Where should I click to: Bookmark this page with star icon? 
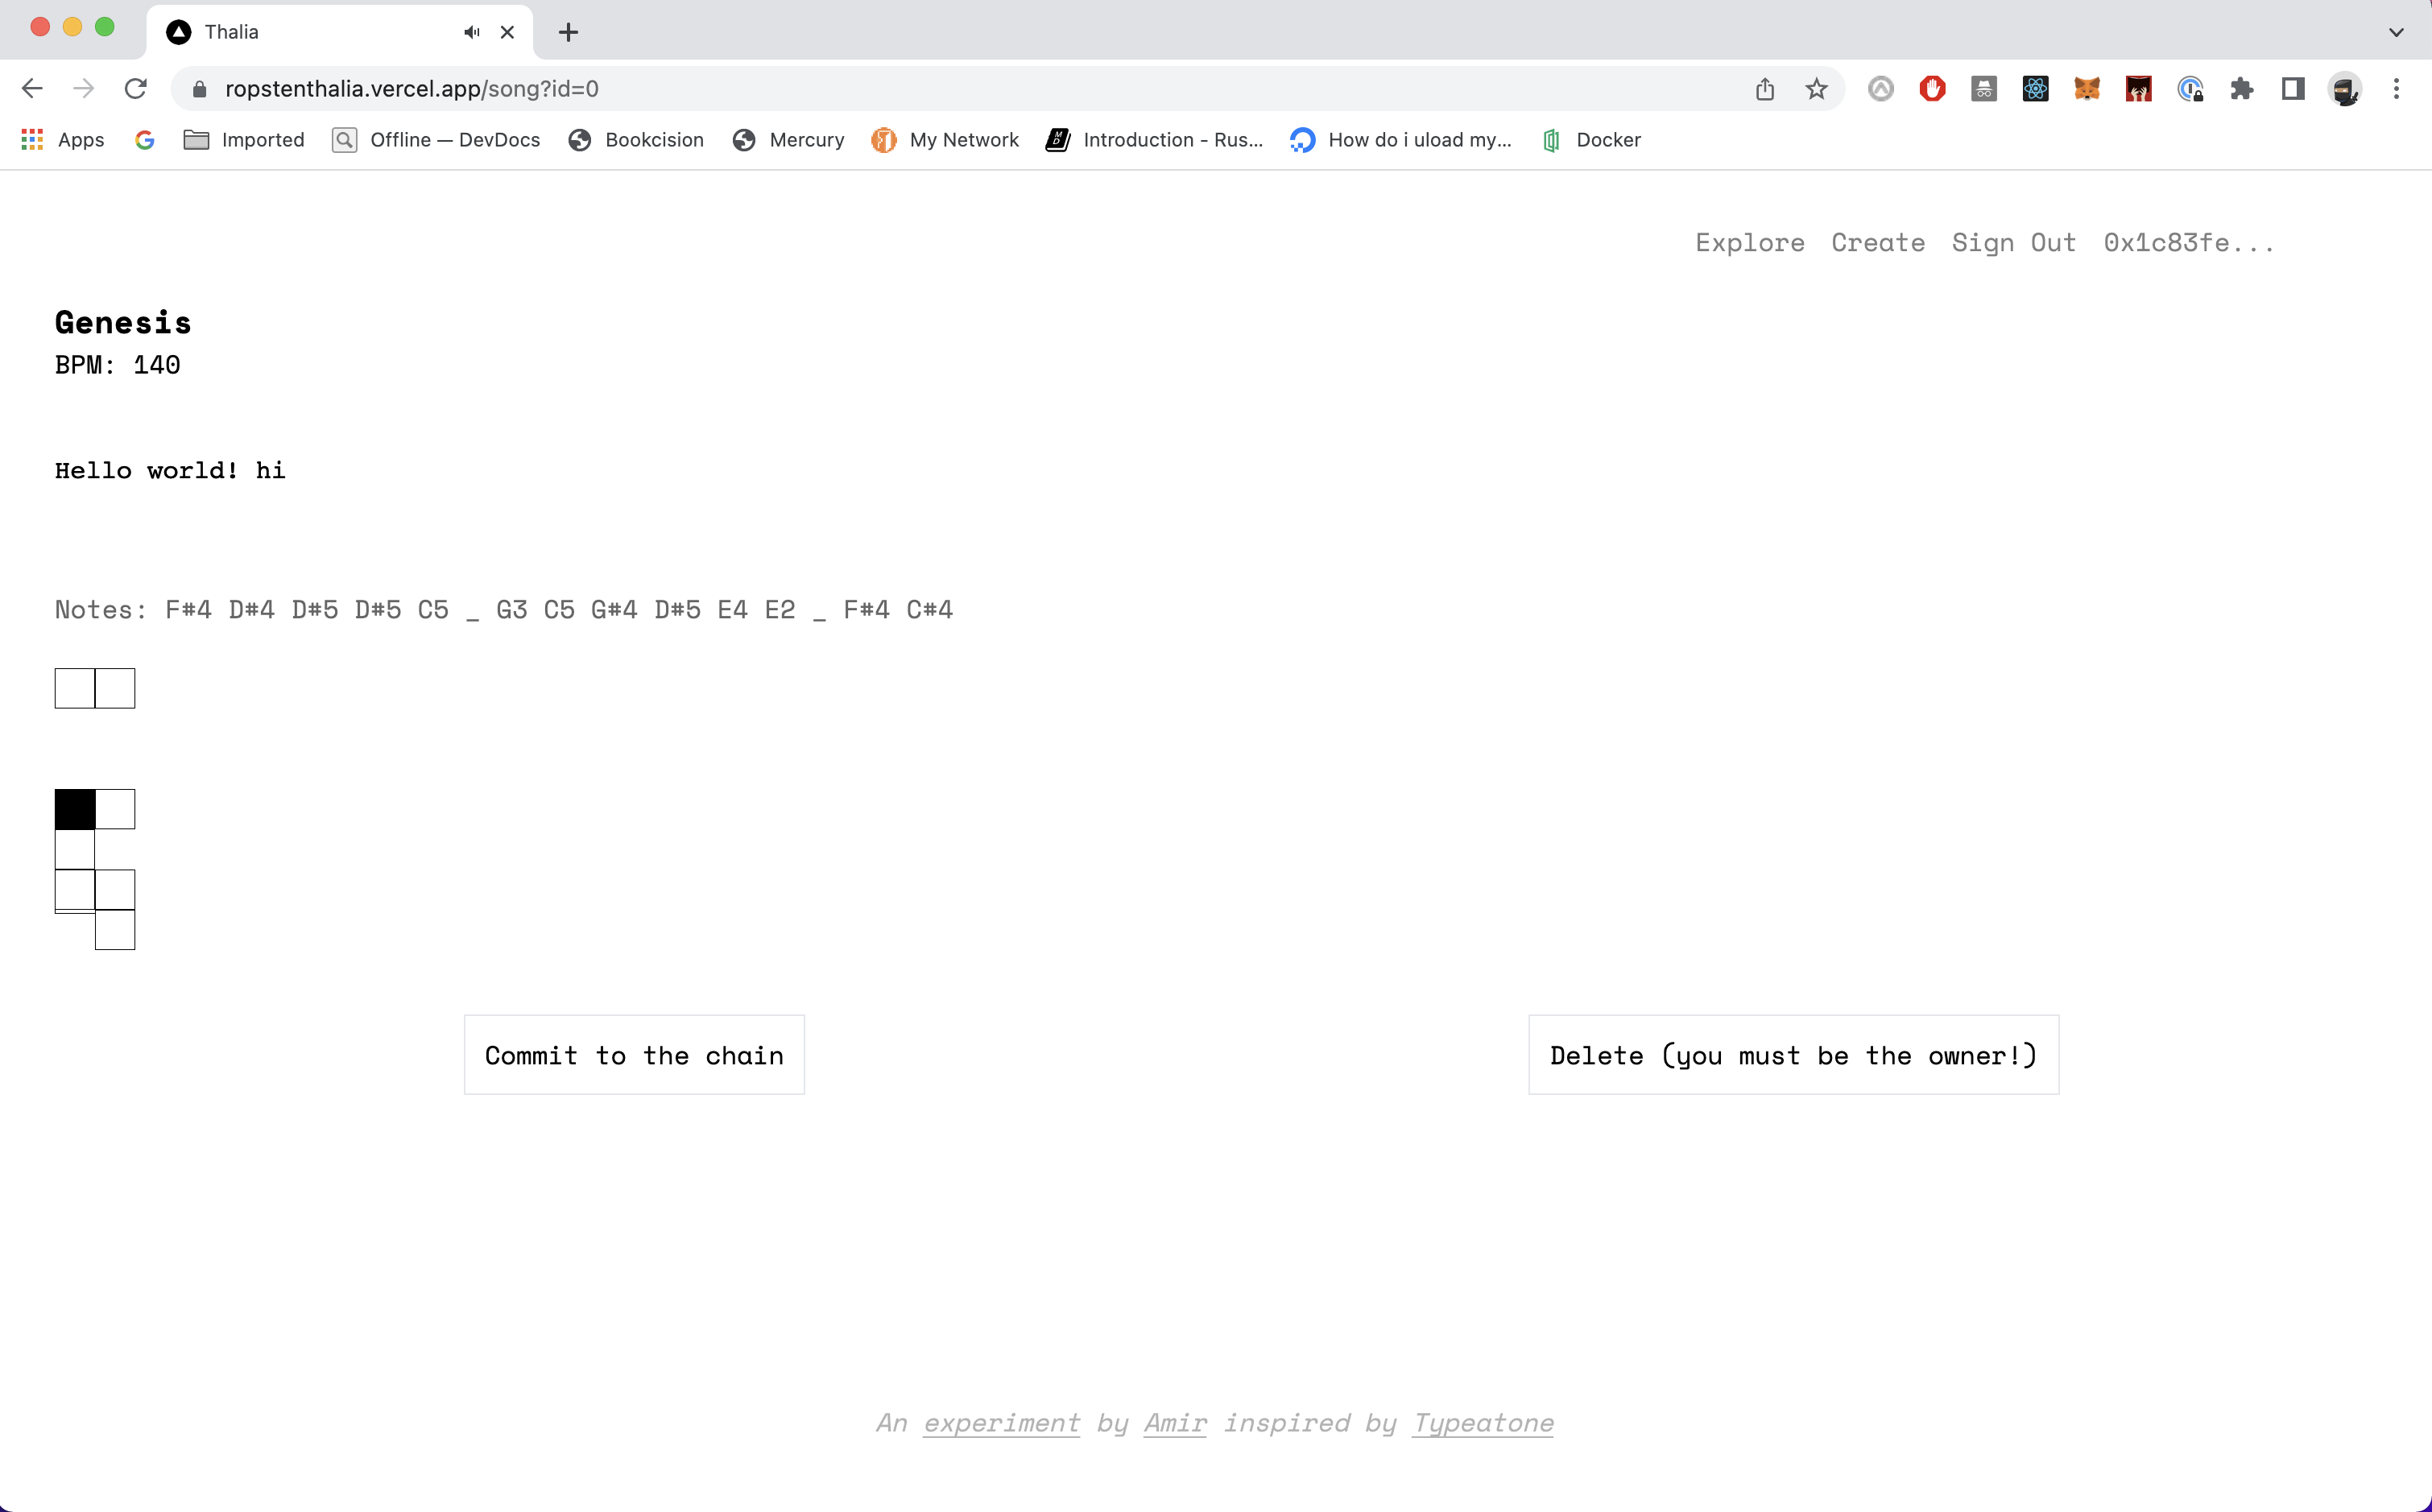[1816, 89]
